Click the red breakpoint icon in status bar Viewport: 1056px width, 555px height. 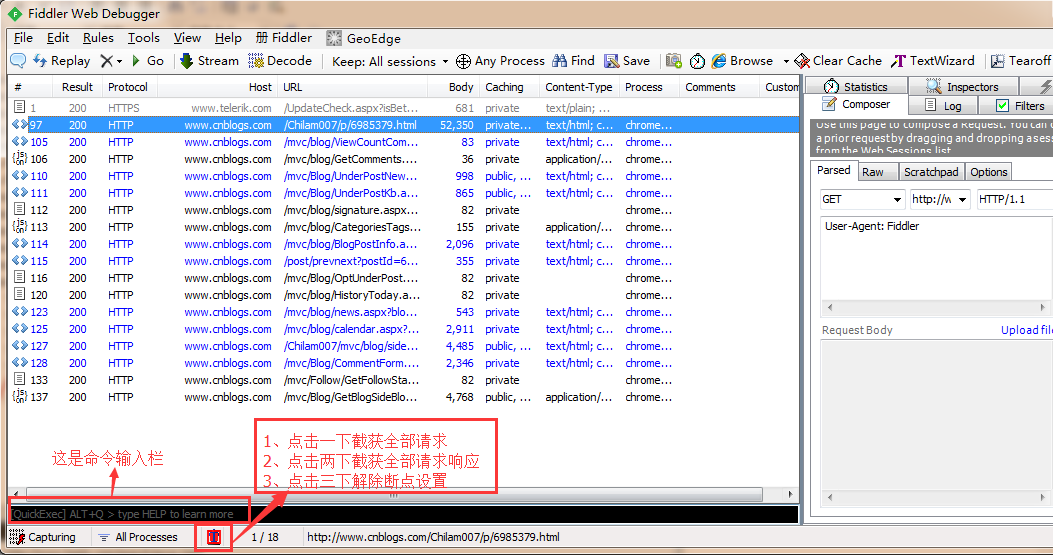point(213,537)
